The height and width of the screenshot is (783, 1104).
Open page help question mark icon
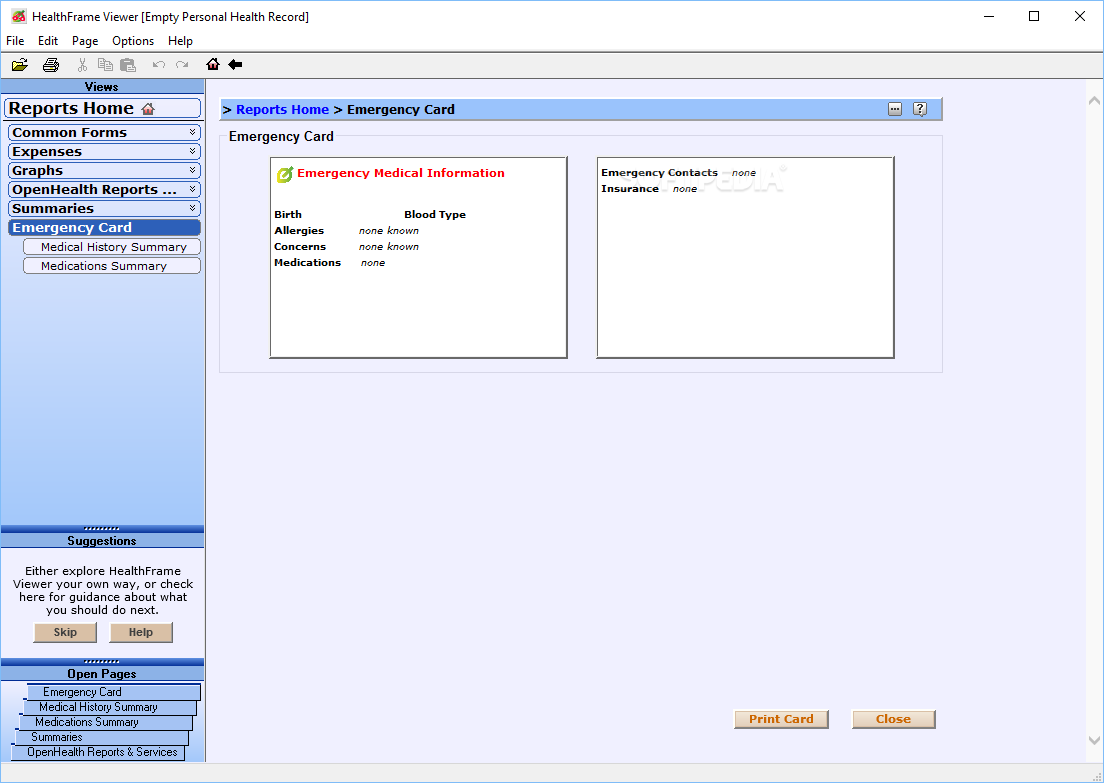(x=920, y=109)
